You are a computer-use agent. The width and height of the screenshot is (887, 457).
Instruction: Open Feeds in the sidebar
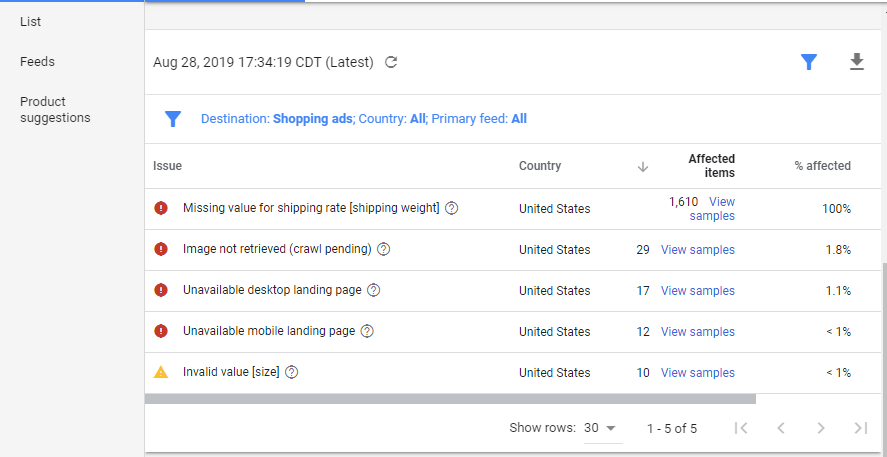point(38,62)
